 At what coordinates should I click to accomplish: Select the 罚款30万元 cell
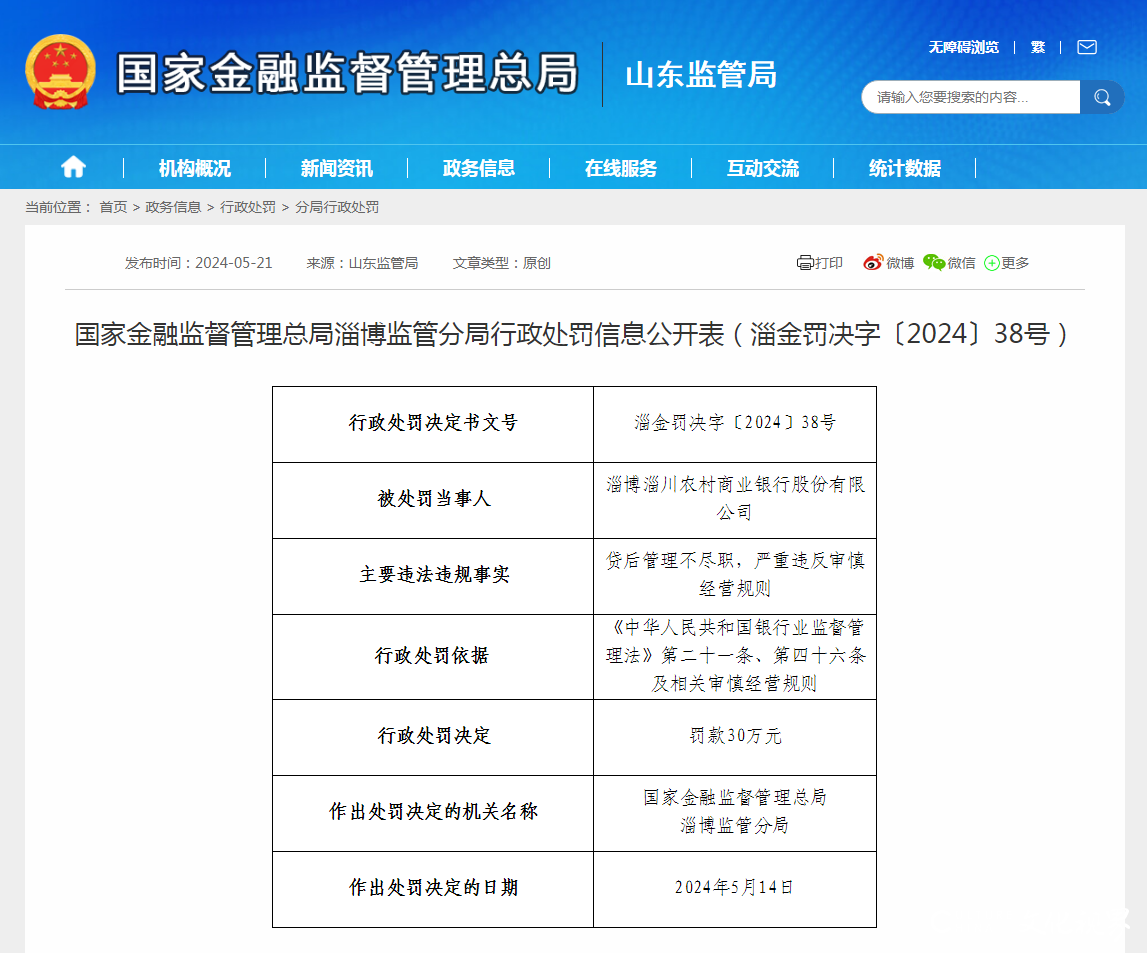[x=734, y=737]
